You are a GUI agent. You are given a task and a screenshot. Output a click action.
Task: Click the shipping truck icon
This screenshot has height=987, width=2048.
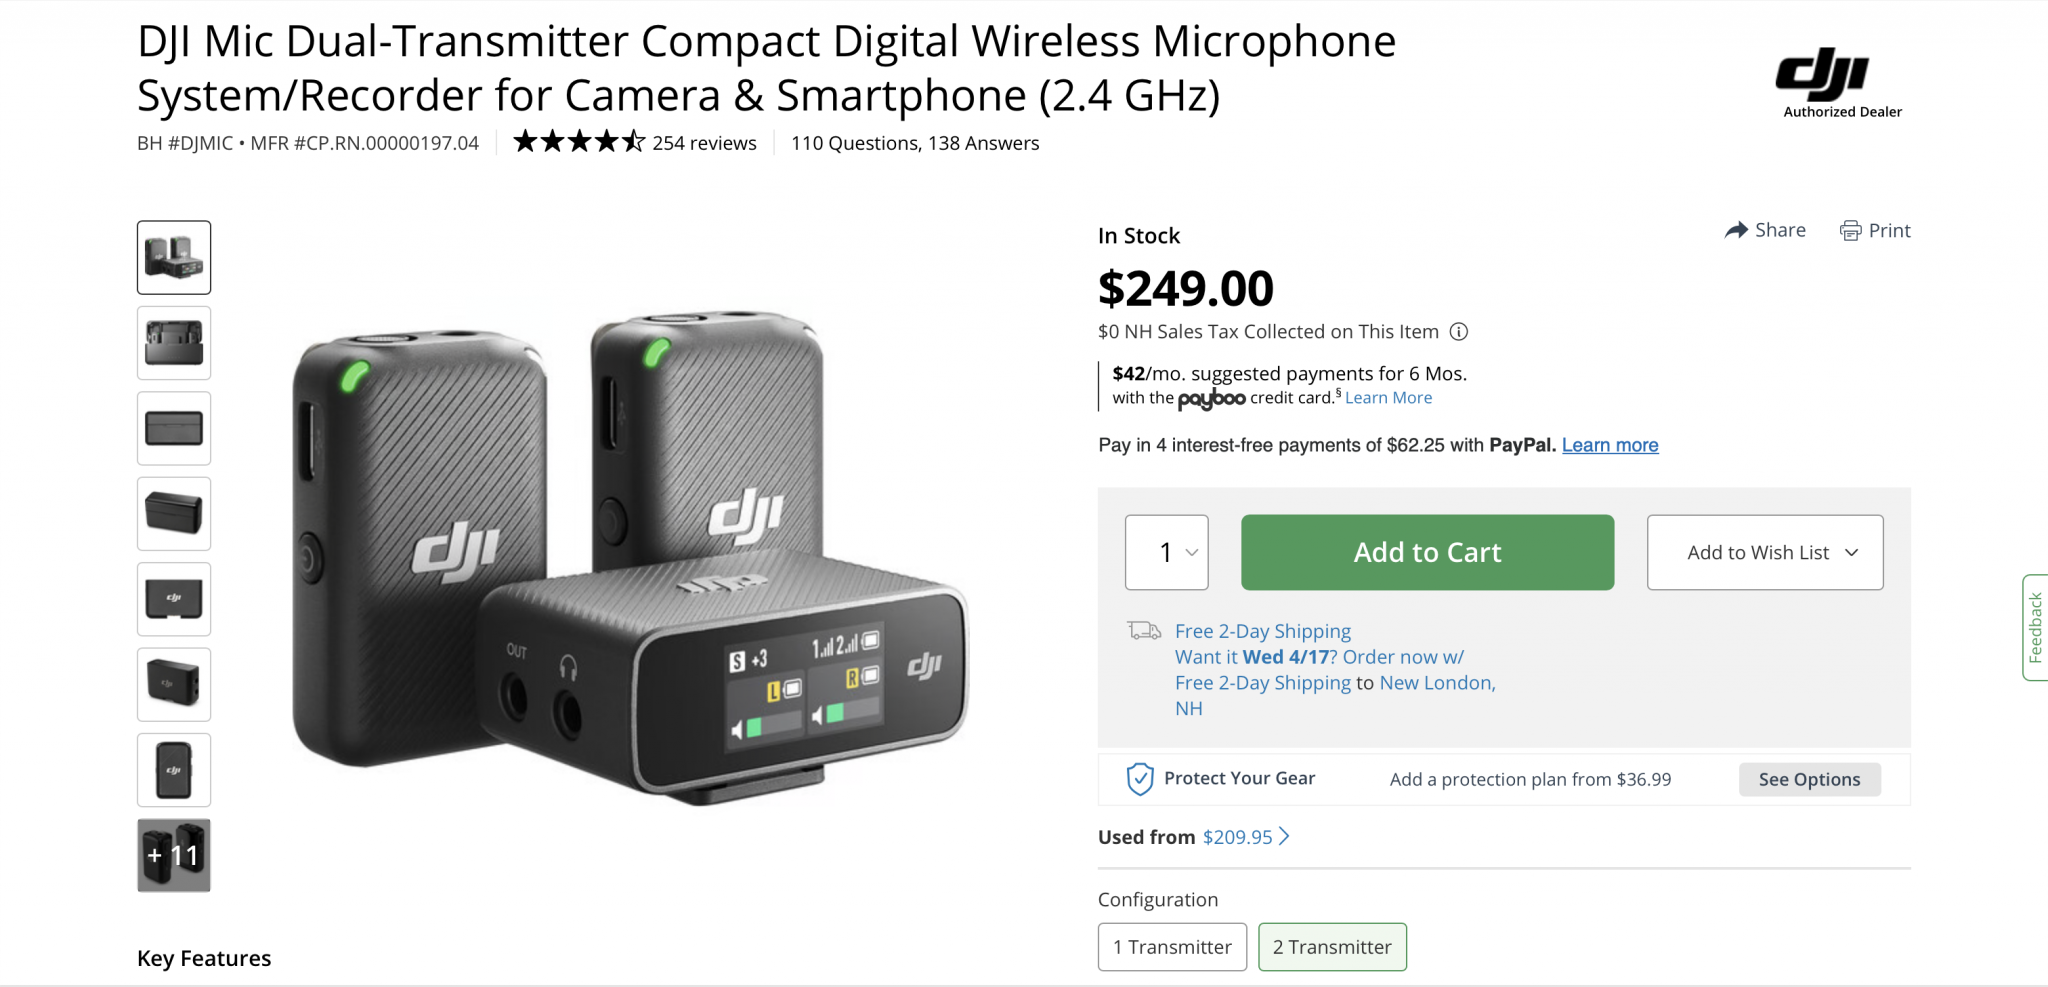click(1144, 631)
